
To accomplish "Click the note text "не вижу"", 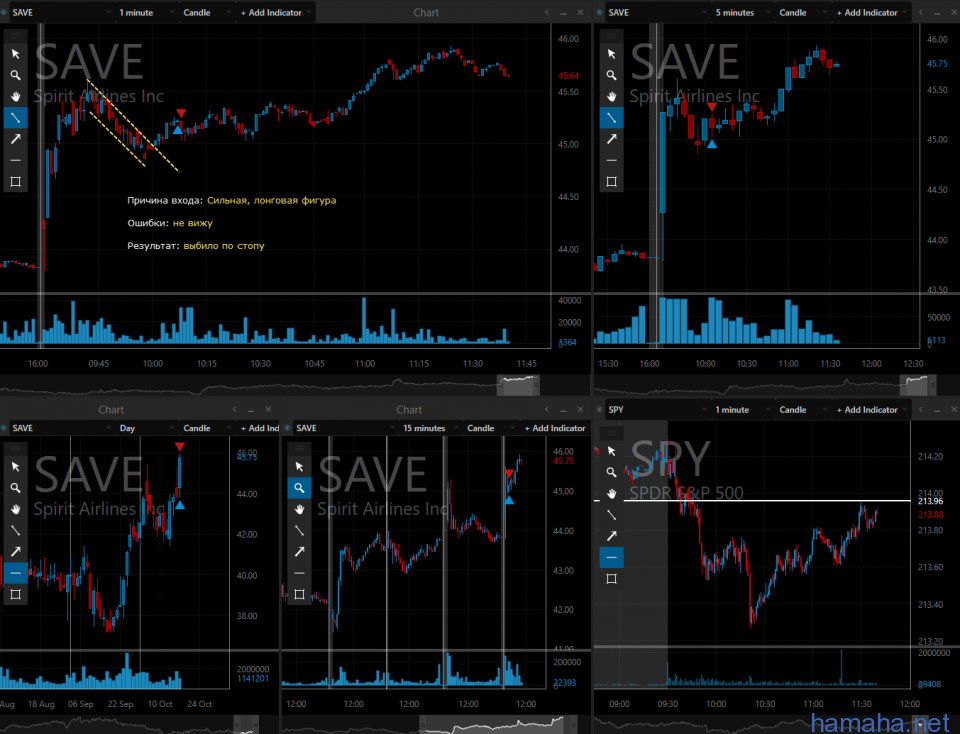I will coord(192,223).
